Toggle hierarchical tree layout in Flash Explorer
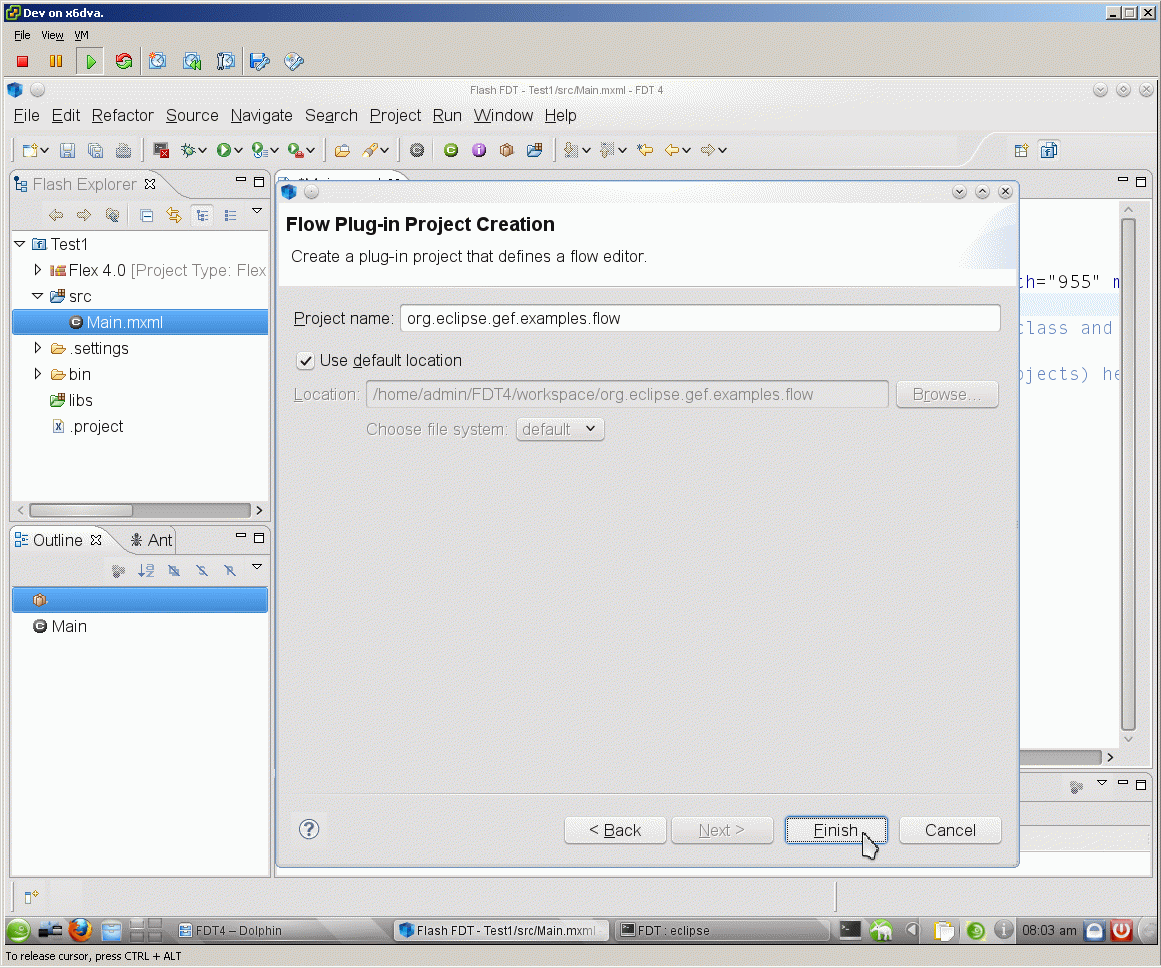 tap(202, 216)
